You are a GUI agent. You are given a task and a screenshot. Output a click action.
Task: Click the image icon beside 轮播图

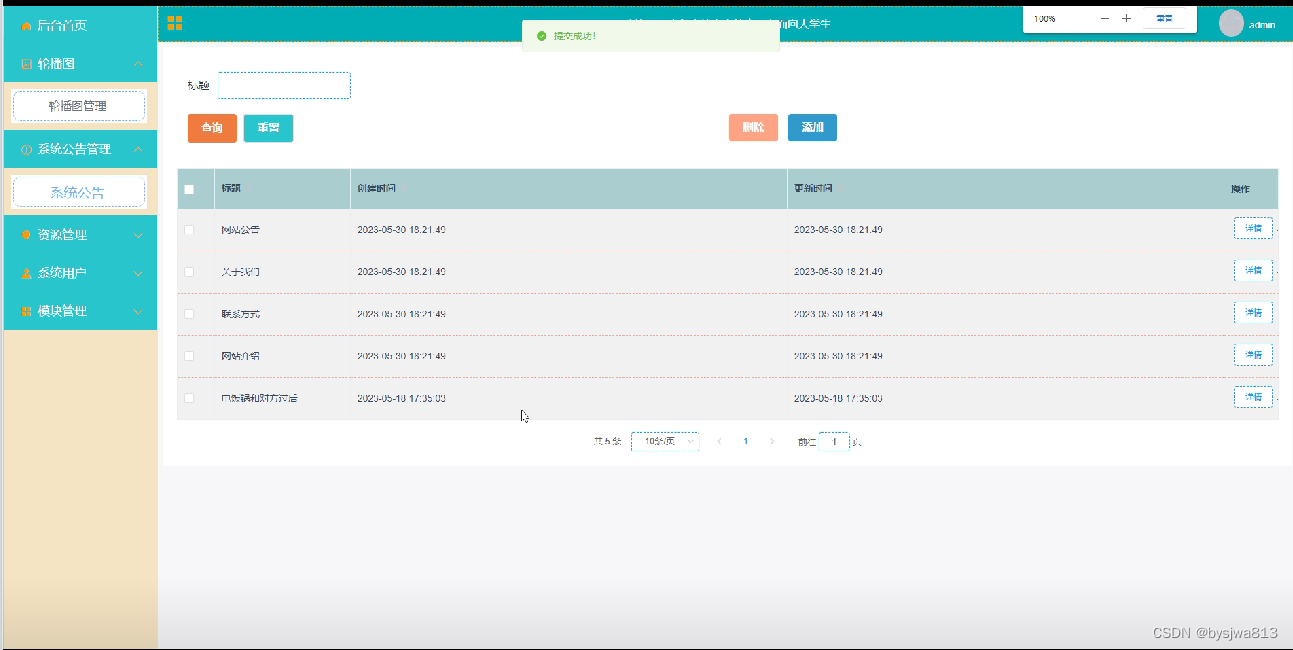pyautogui.click(x=26, y=64)
